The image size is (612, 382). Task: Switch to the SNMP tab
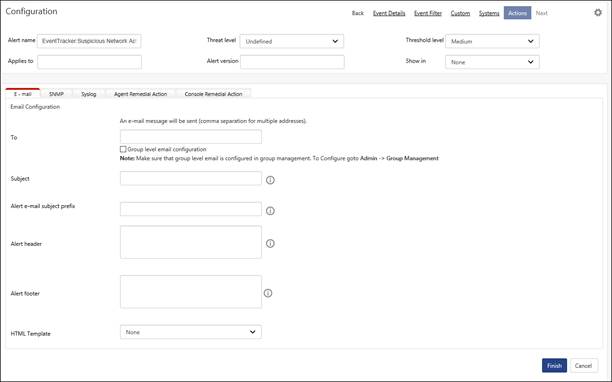pyautogui.click(x=56, y=94)
